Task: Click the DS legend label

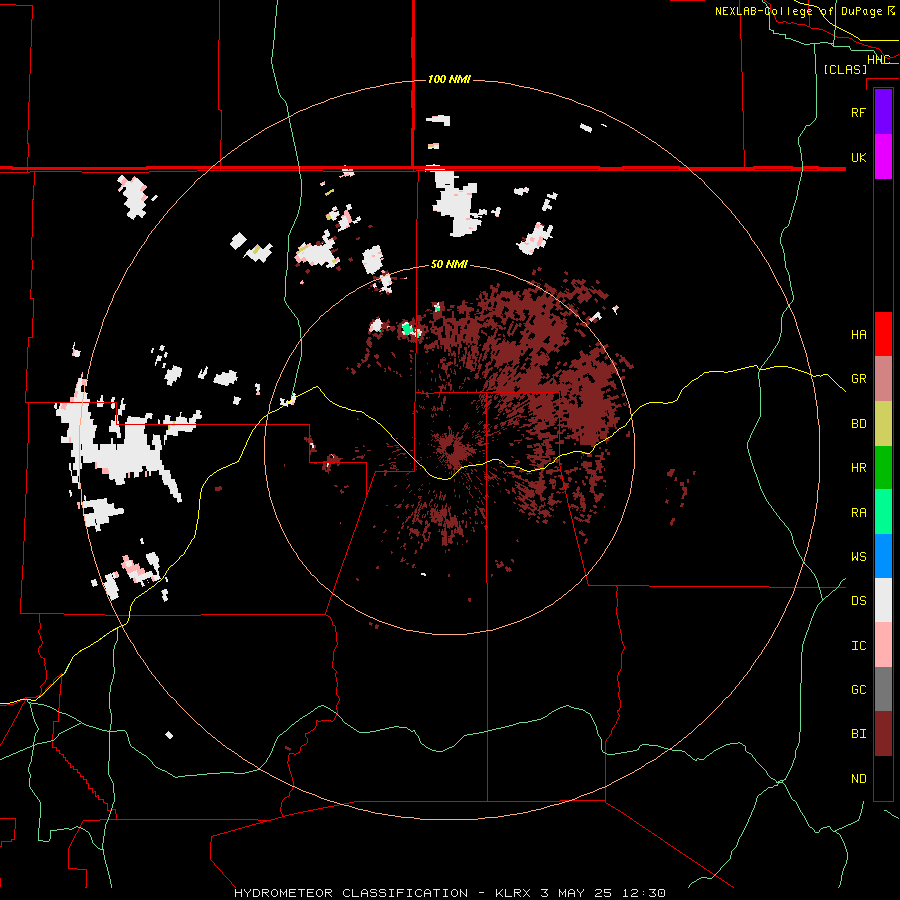Action: [858, 601]
